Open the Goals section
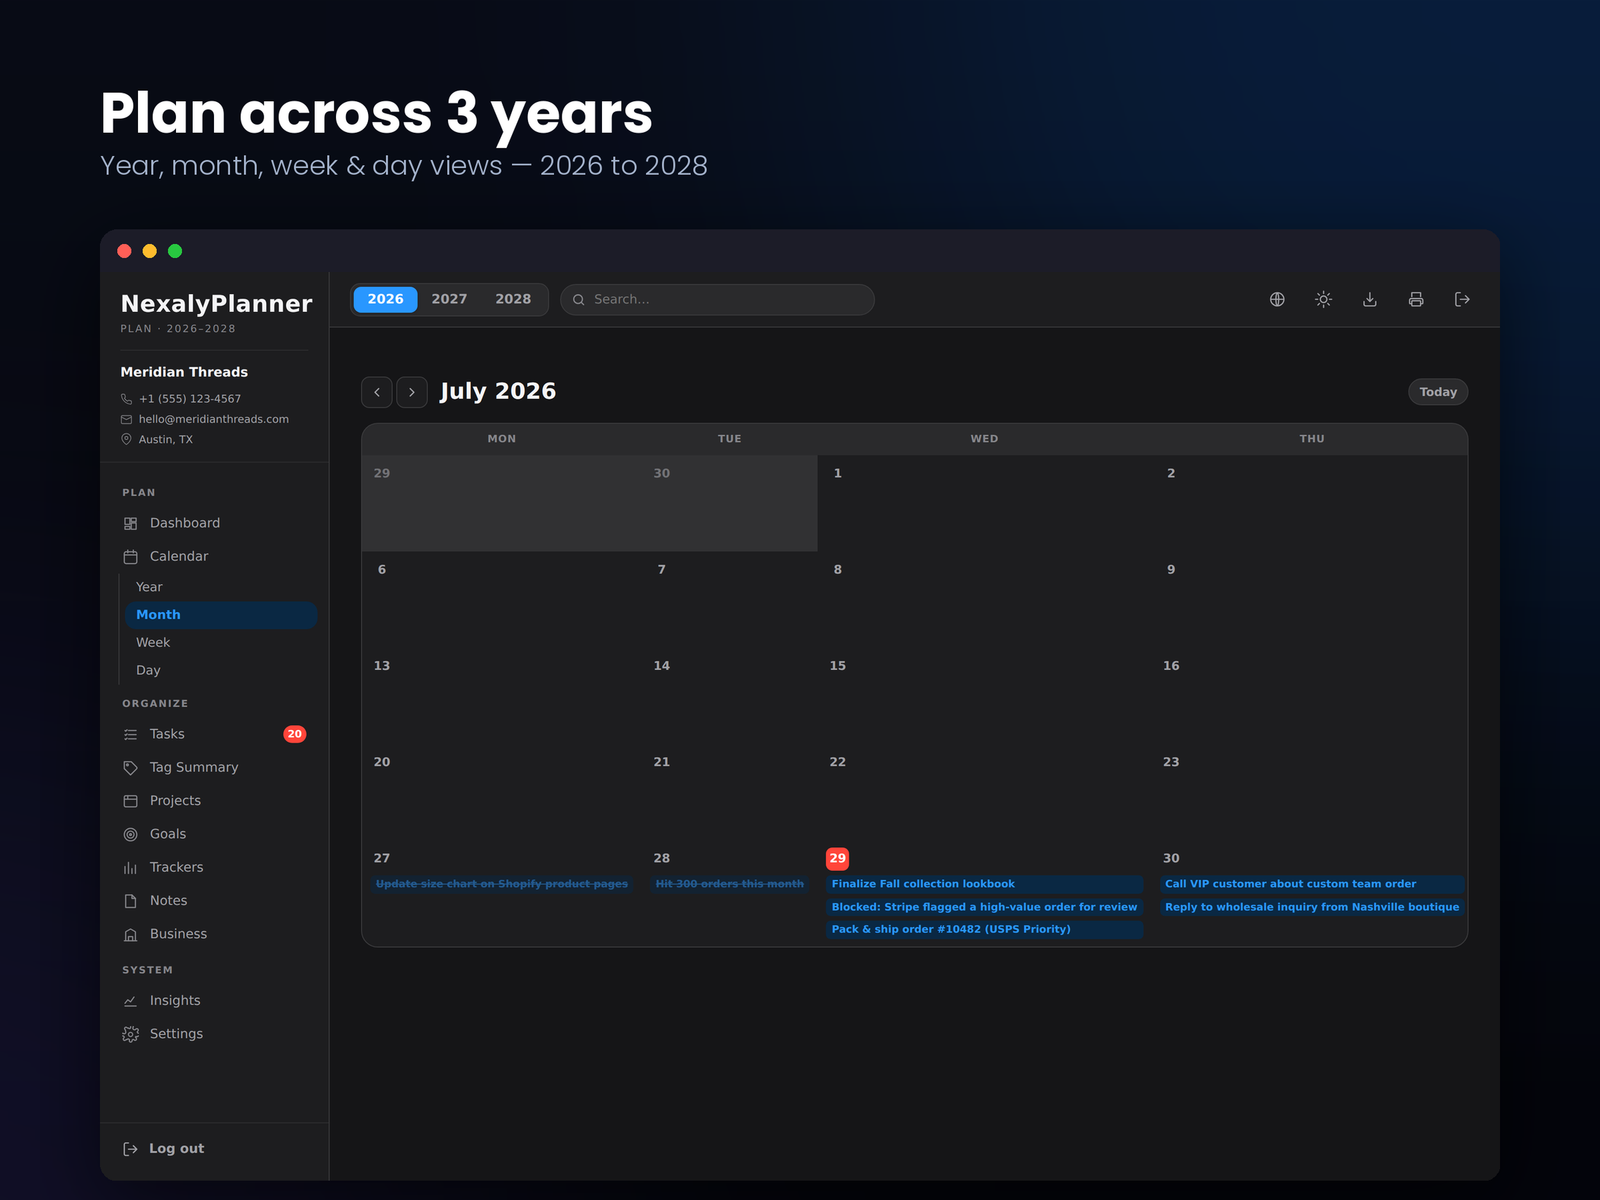 pos(215,834)
